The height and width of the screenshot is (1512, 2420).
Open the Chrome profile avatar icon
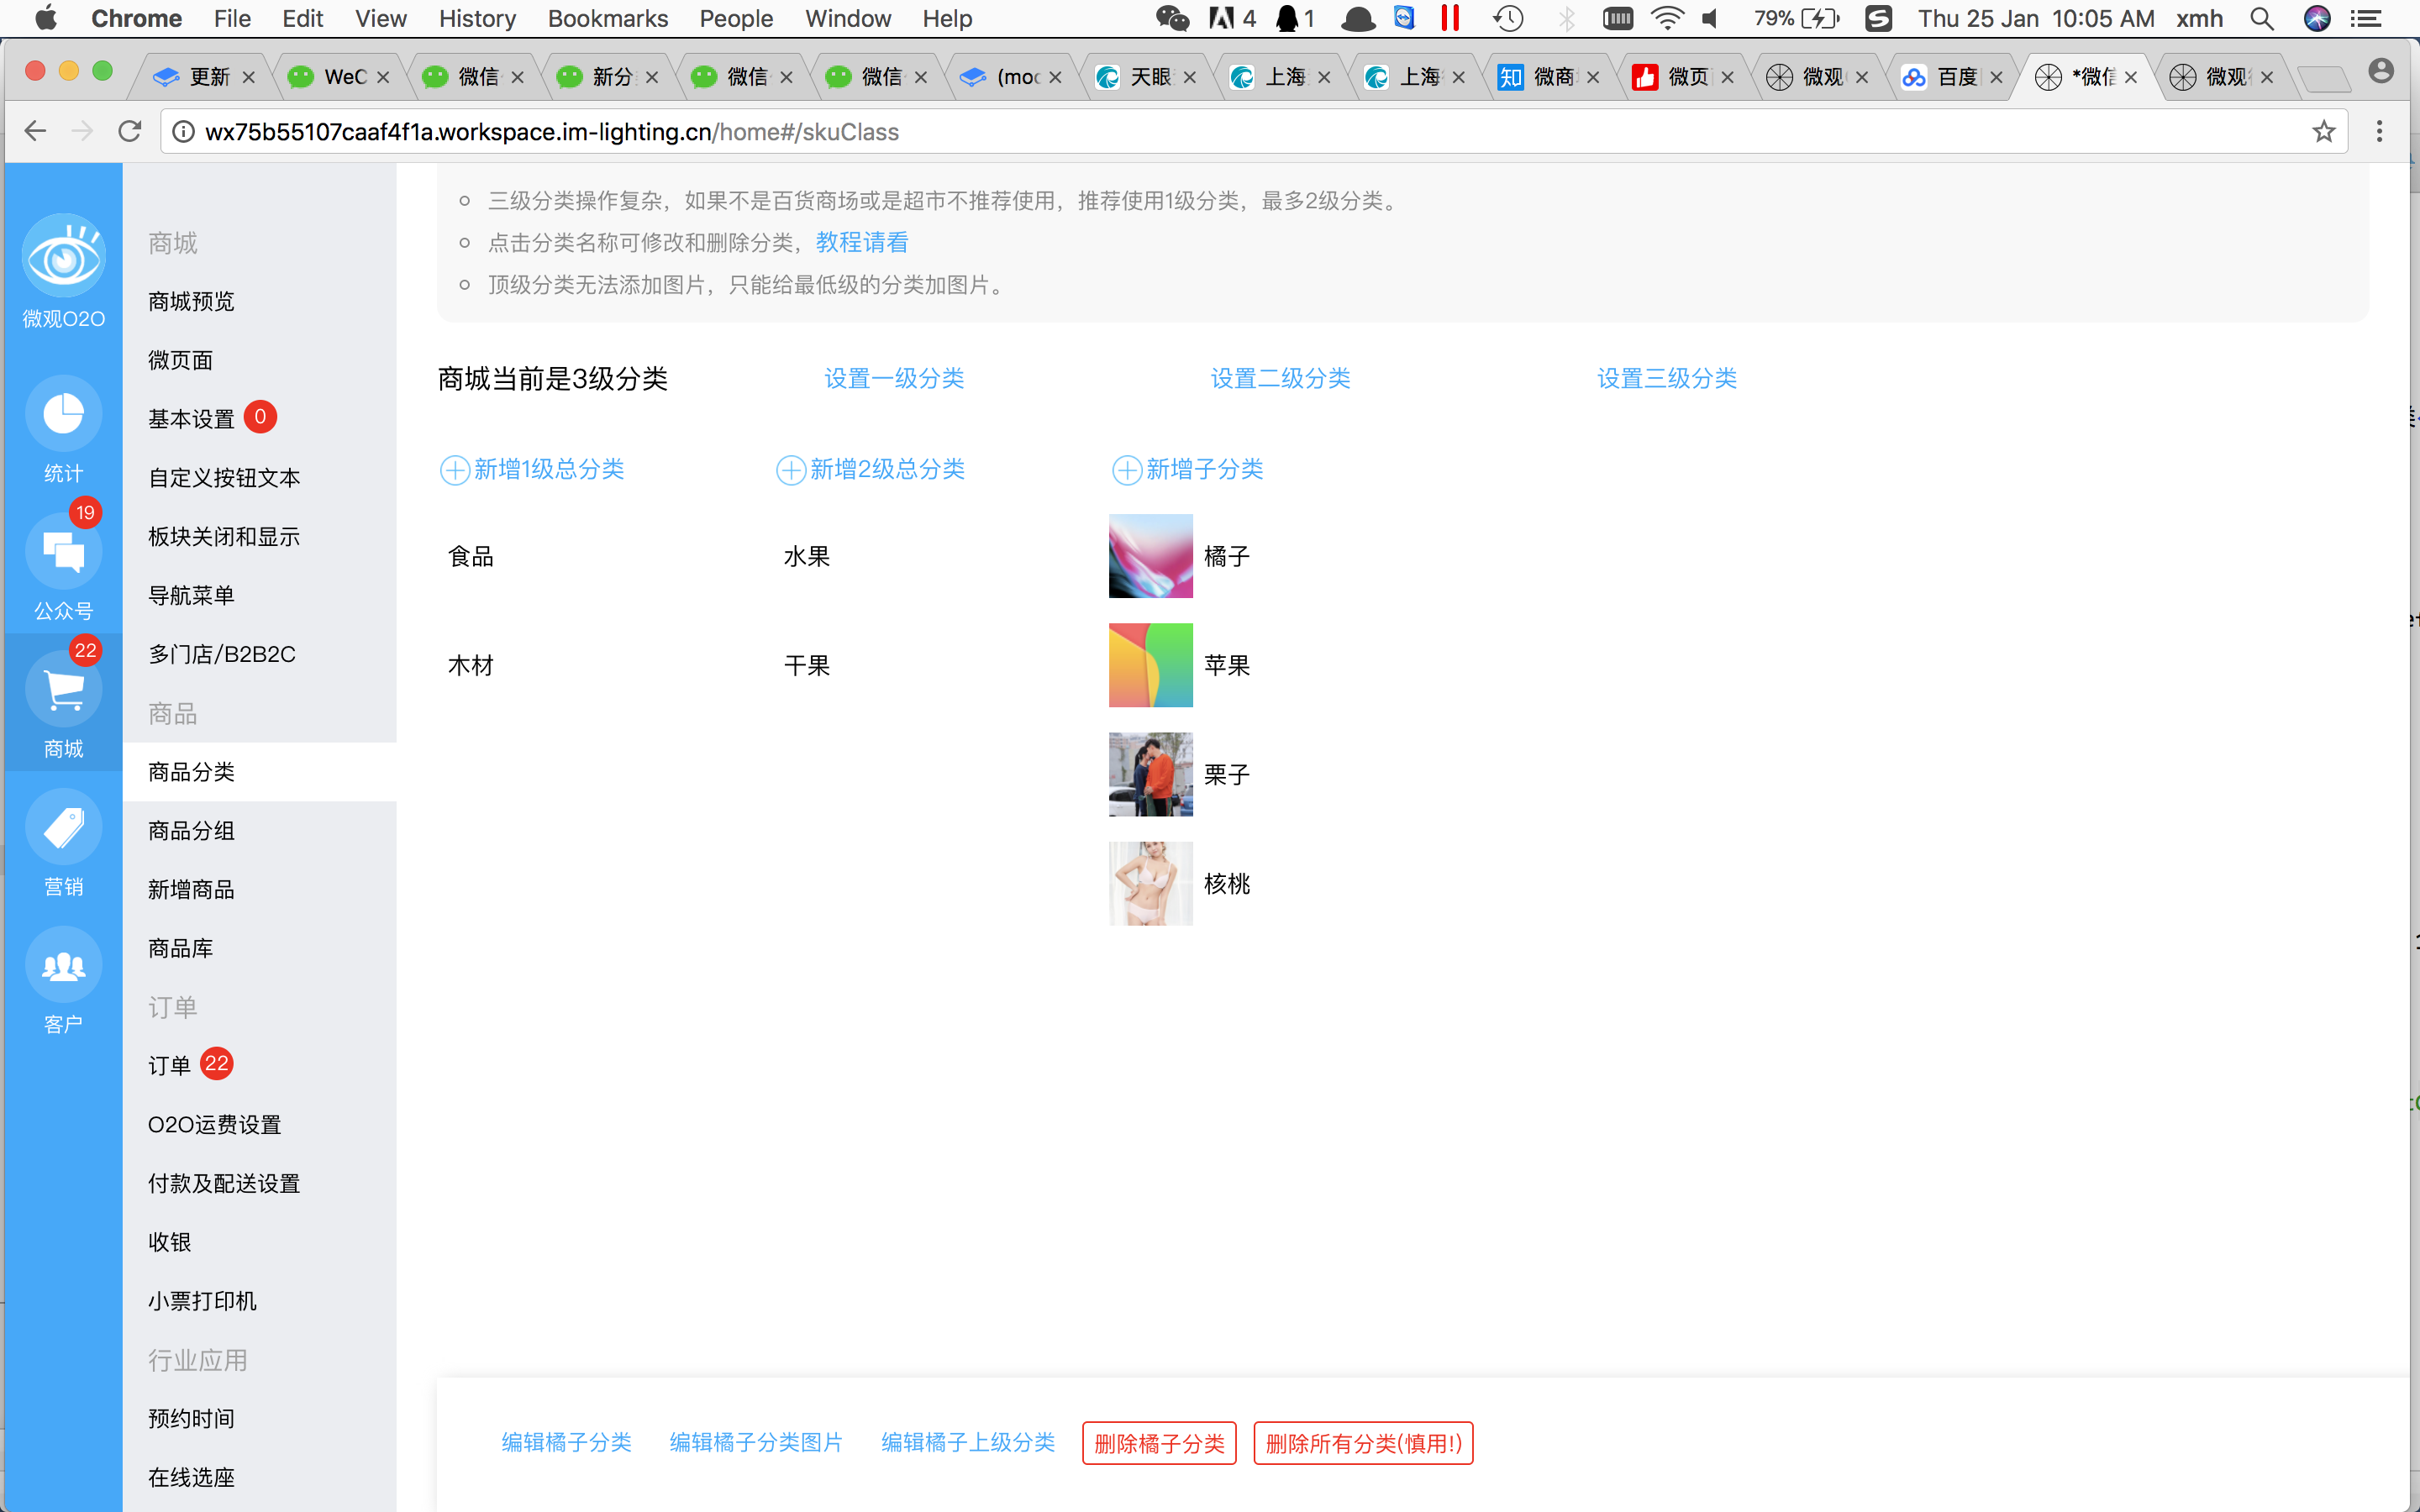[2381, 71]
